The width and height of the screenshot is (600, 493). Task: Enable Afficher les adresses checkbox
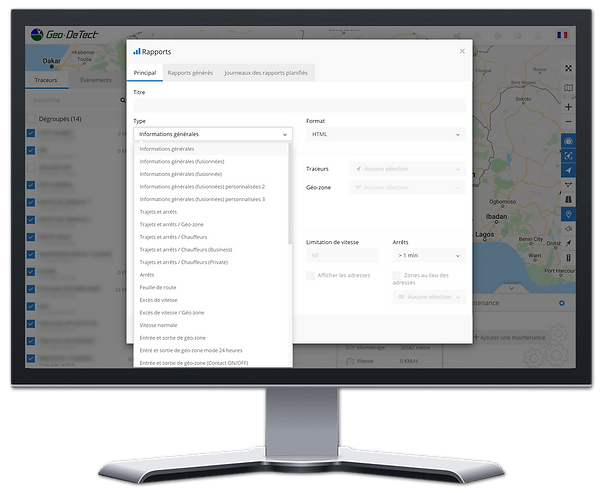point(310,275)
